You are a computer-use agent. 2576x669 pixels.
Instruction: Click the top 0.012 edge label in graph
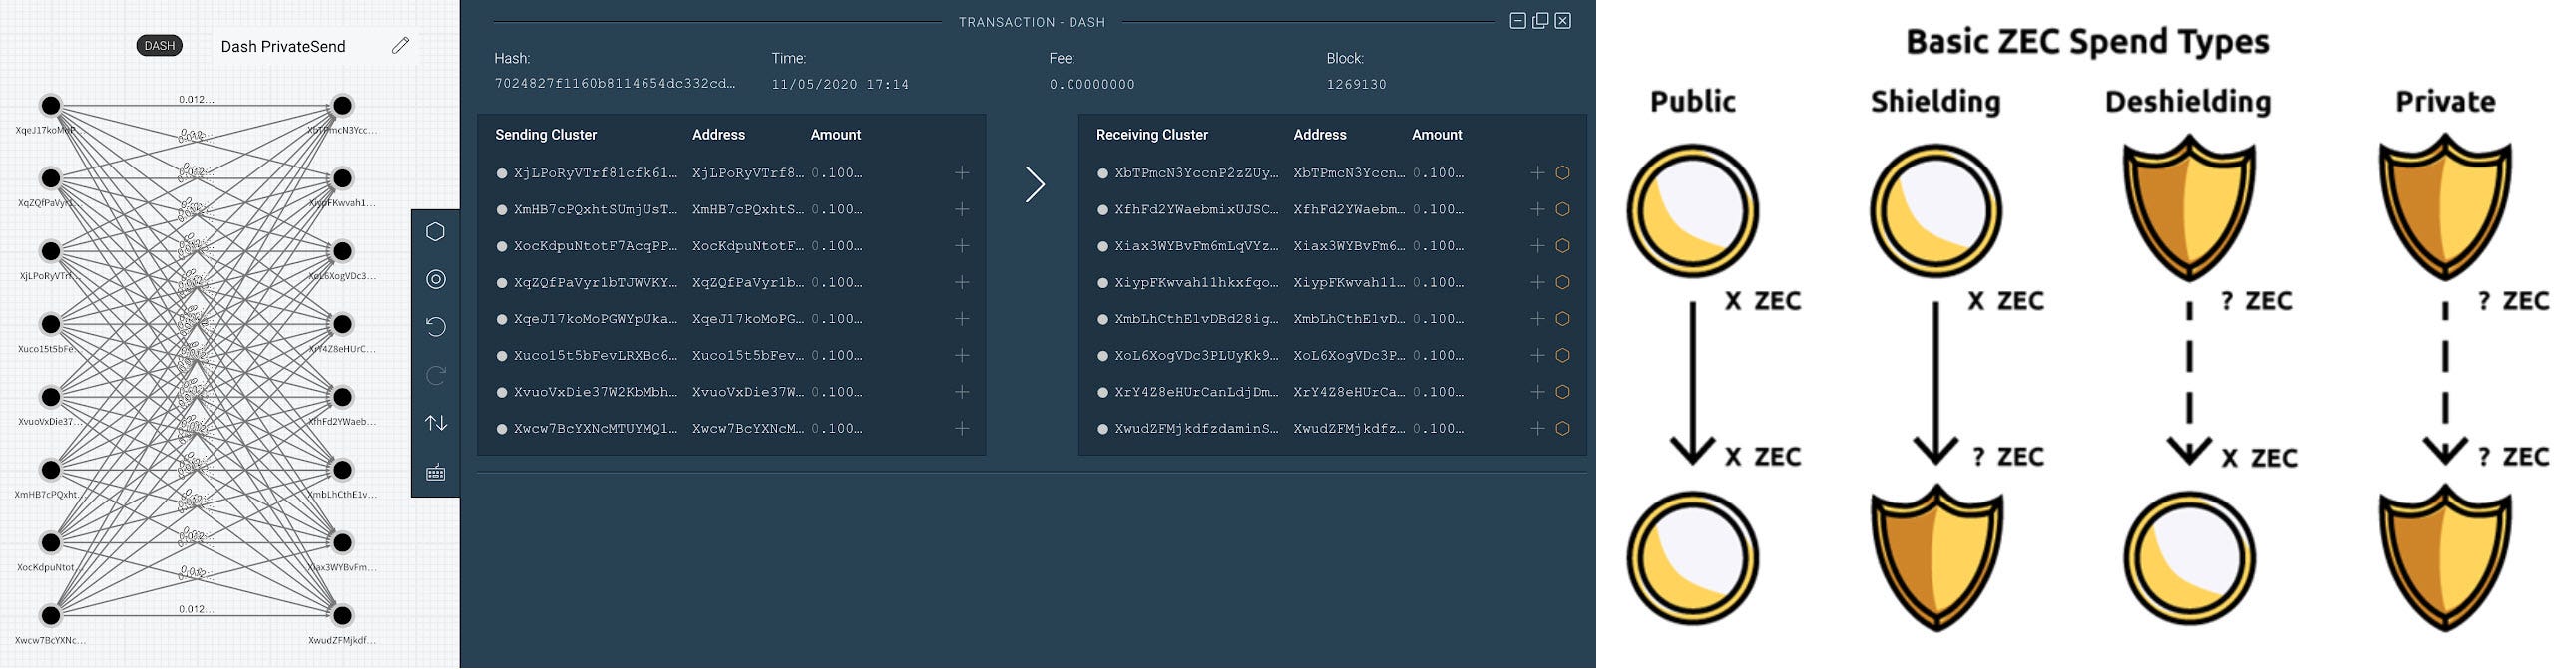tap(196, 99)
